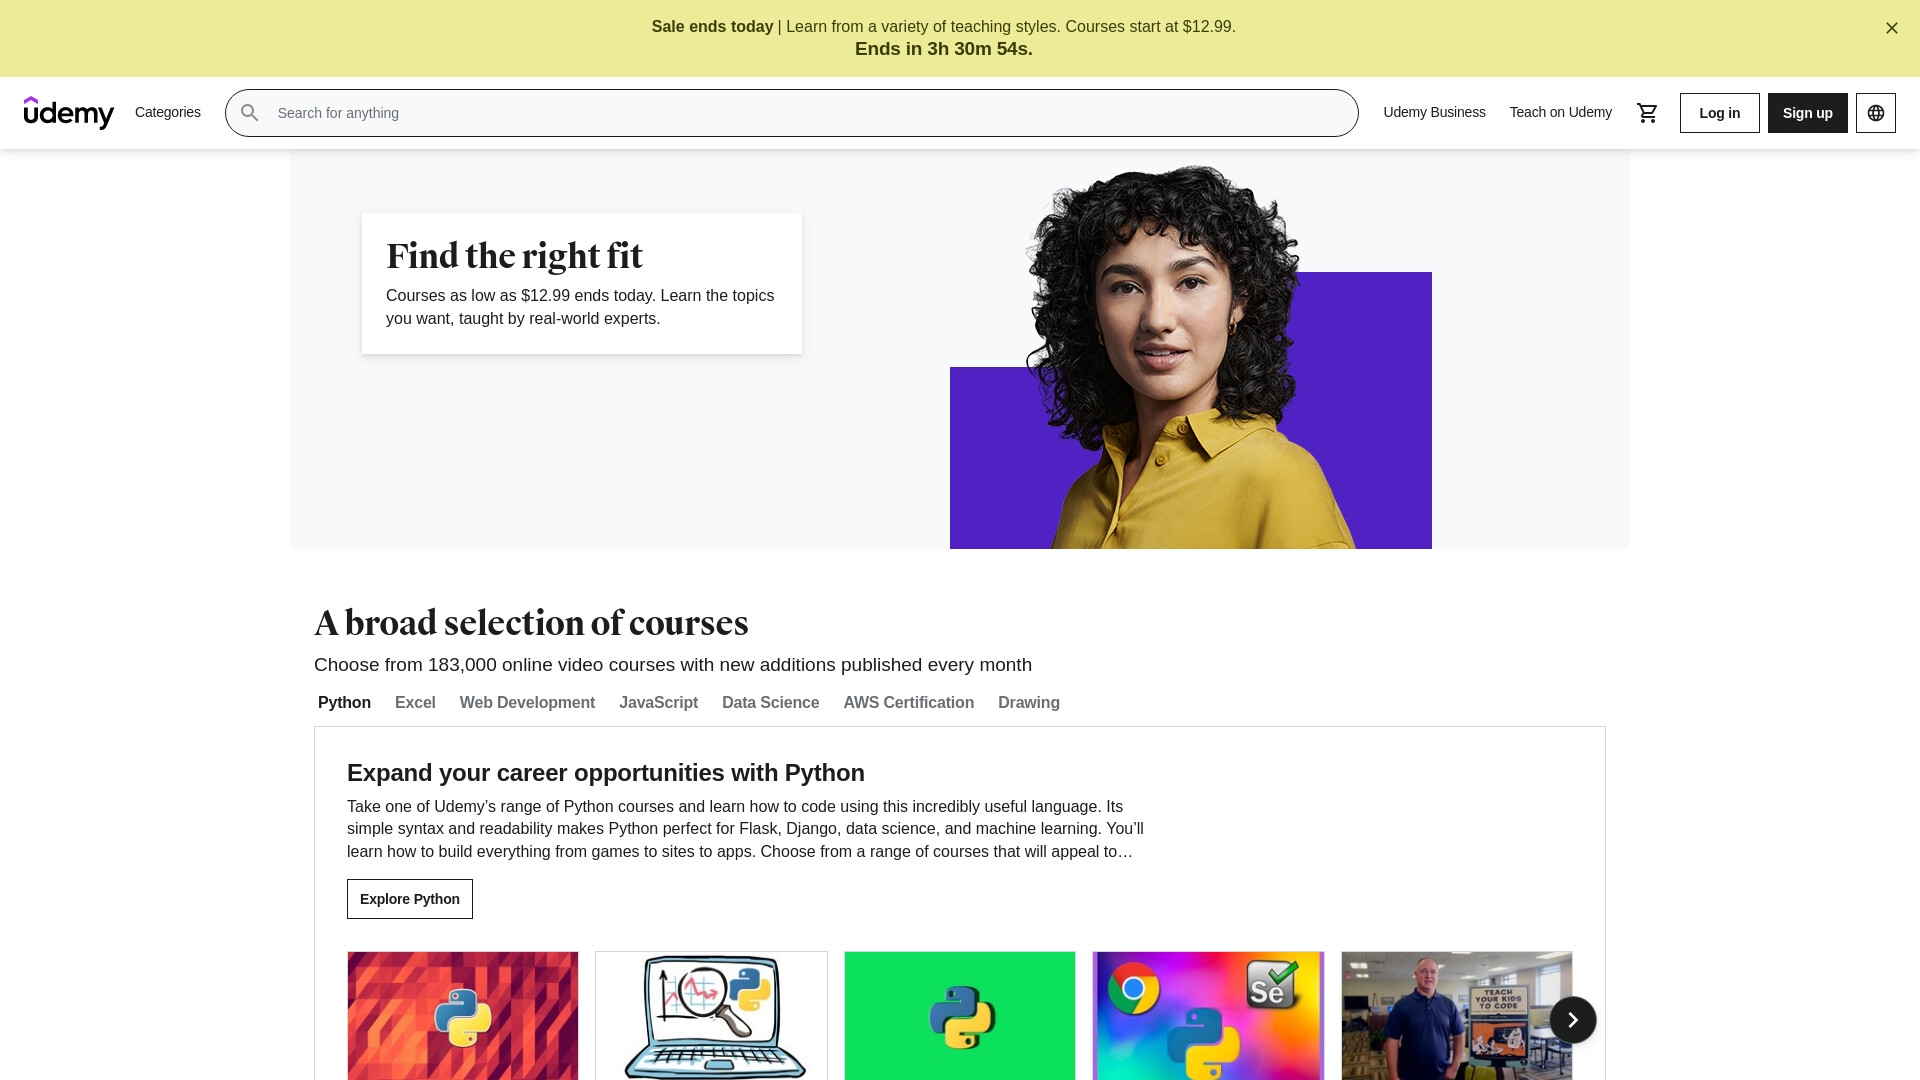
Task: Click the Explore Python button
Action: click(x=410, y=899)
